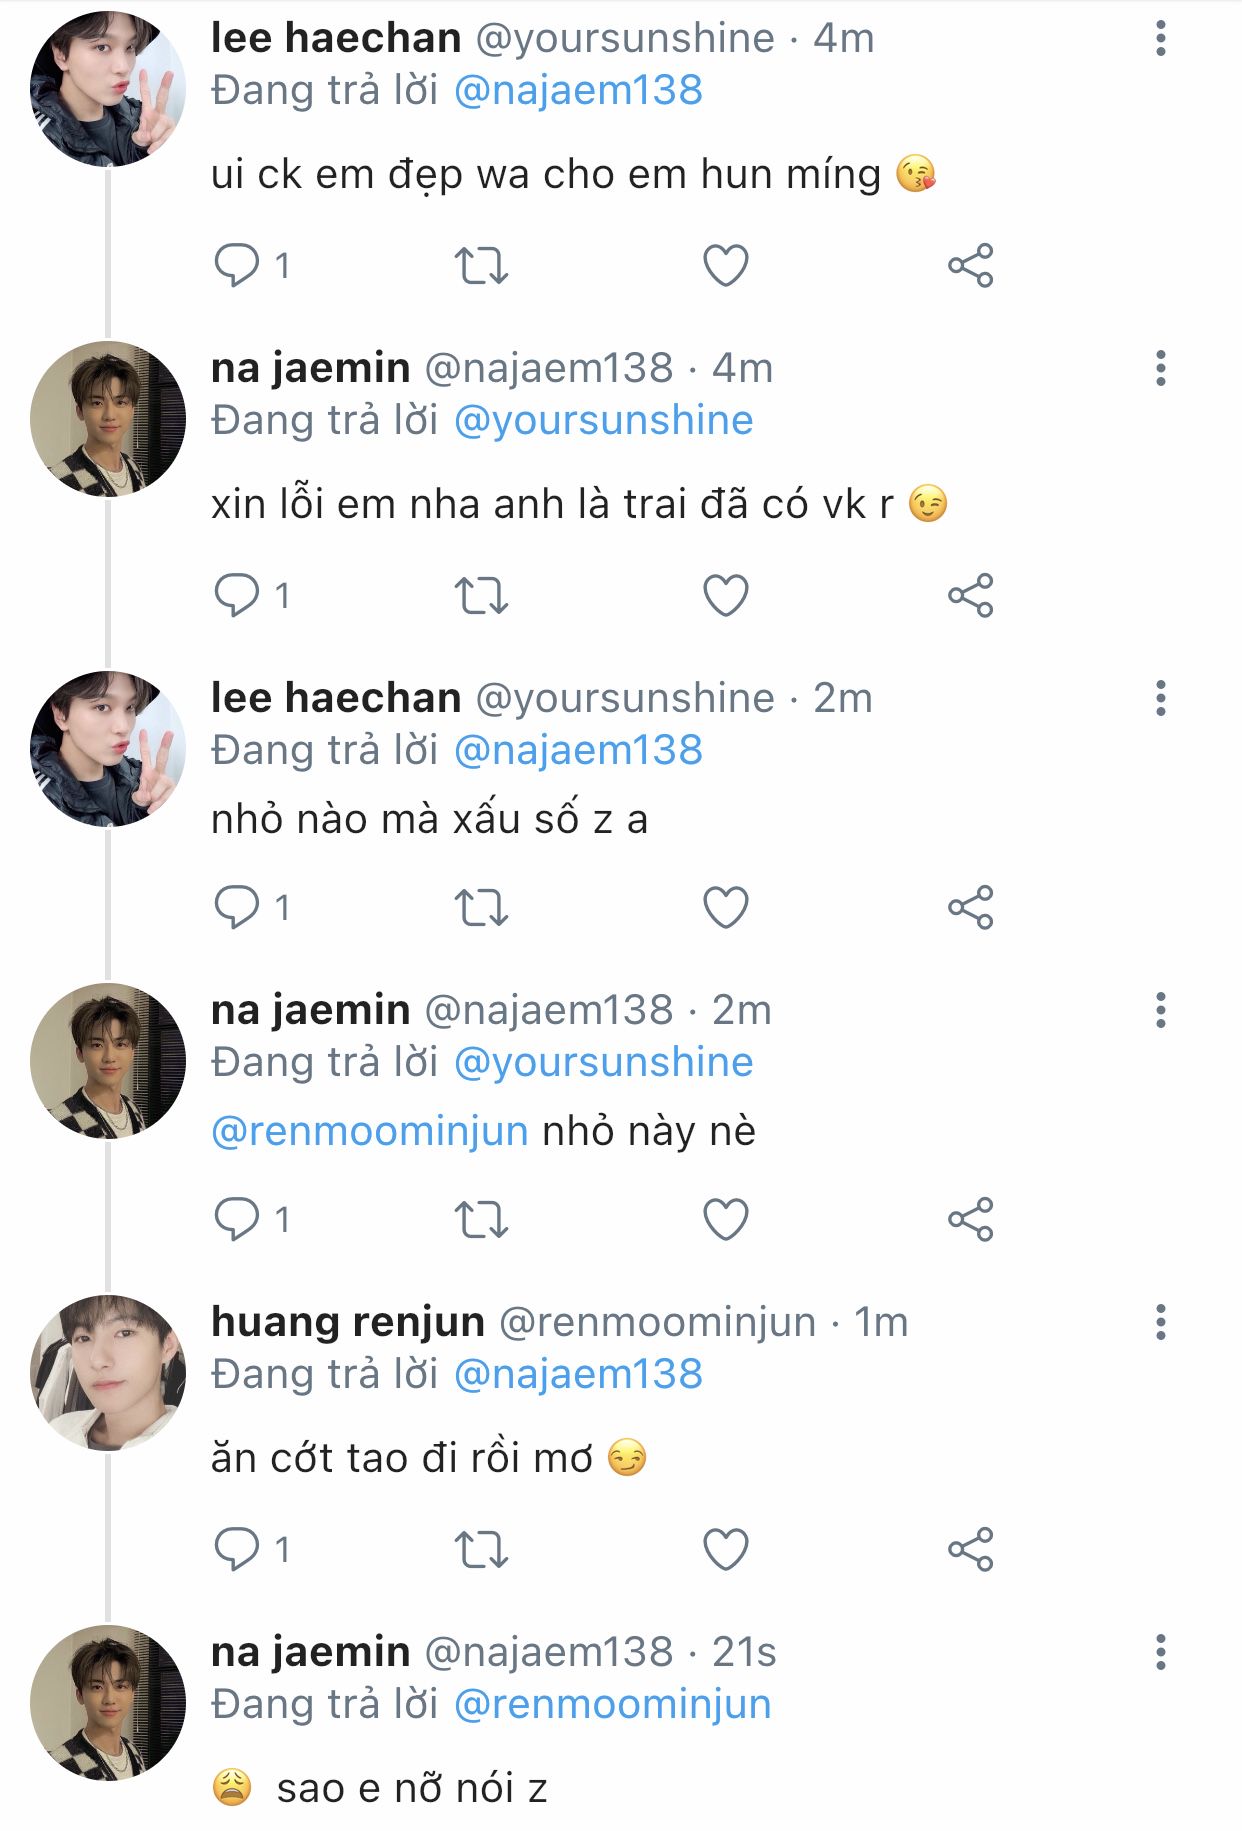Open more options on jaemin's 21s tweet
This screenshot has width=1242, height=1831.
click(x=1160, y=1652)
